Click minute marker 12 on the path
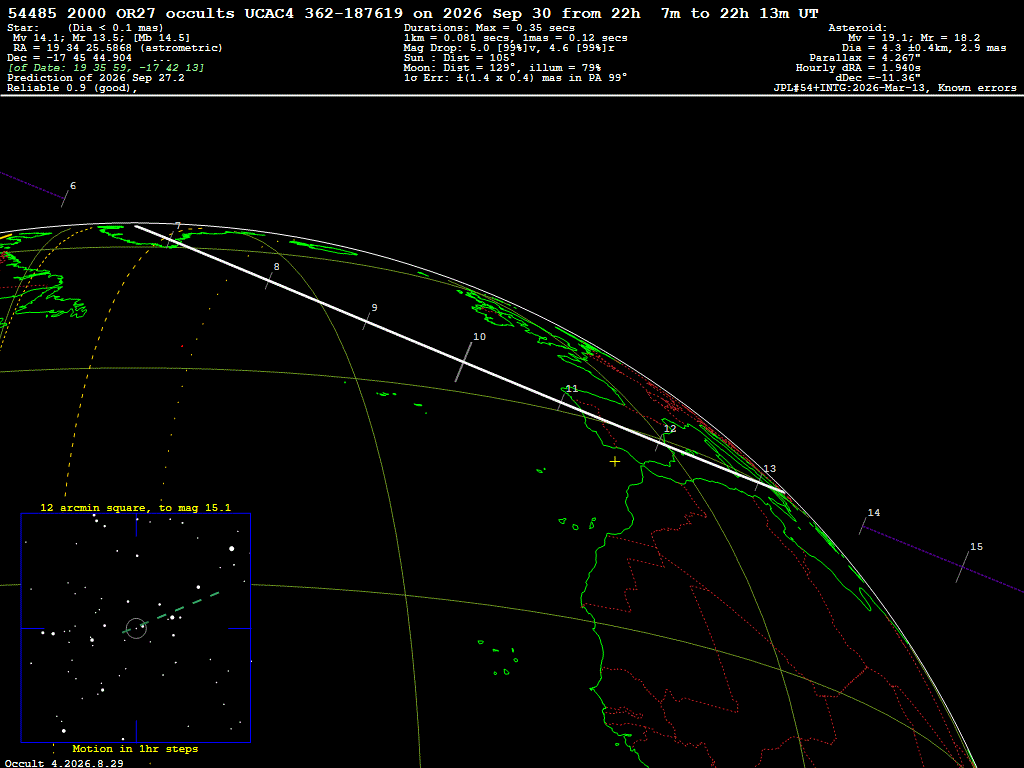This screenshot has width=1024, height=768. pyautogui.click(x=670, y=428)
